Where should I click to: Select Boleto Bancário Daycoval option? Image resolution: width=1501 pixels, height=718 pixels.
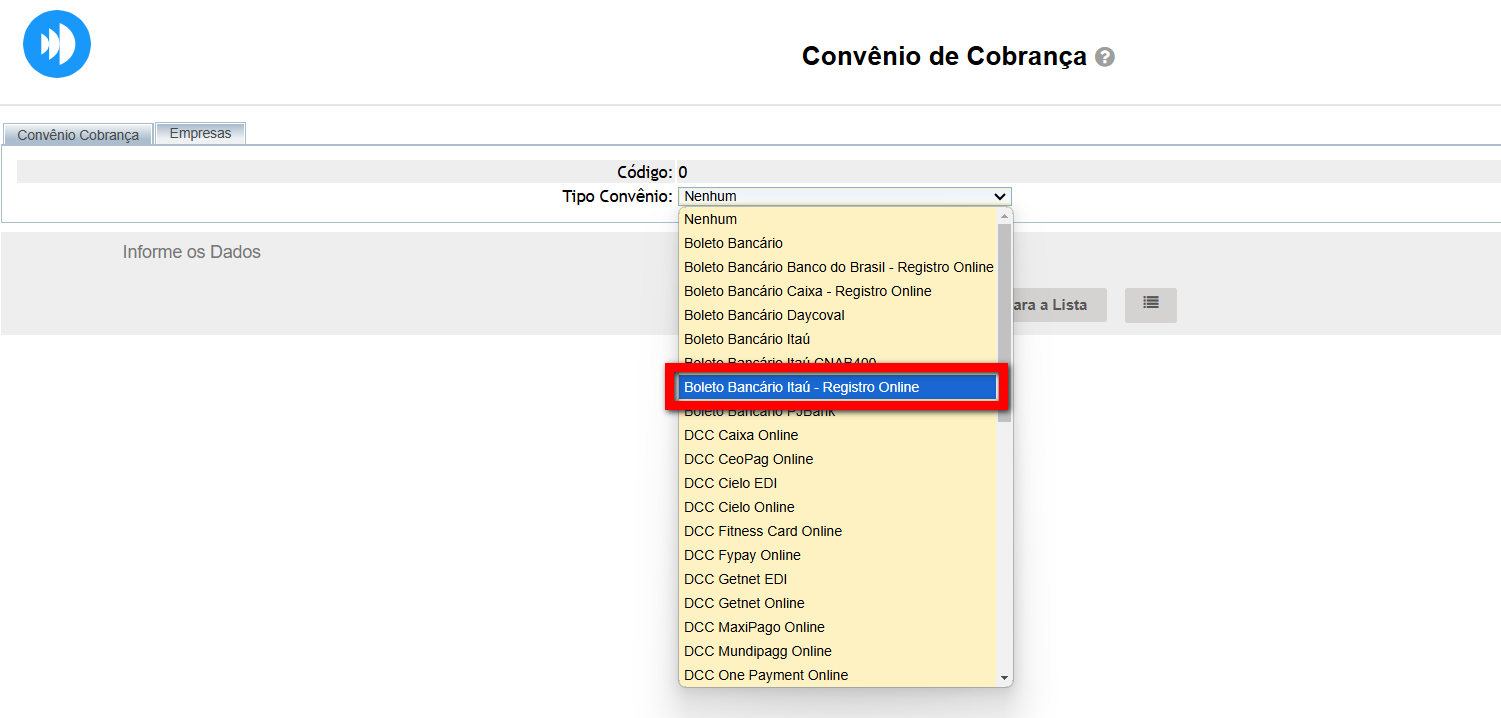point(838,315)
